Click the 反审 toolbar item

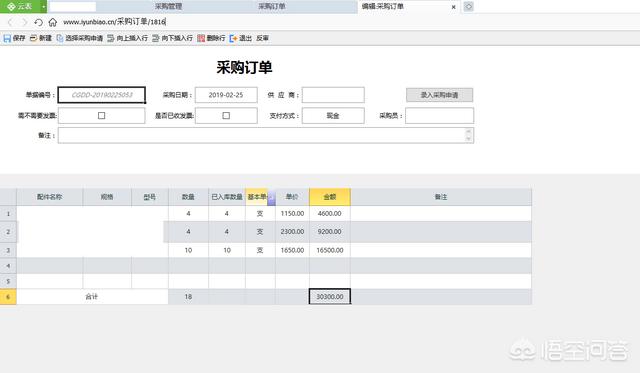tap(262, 38)
